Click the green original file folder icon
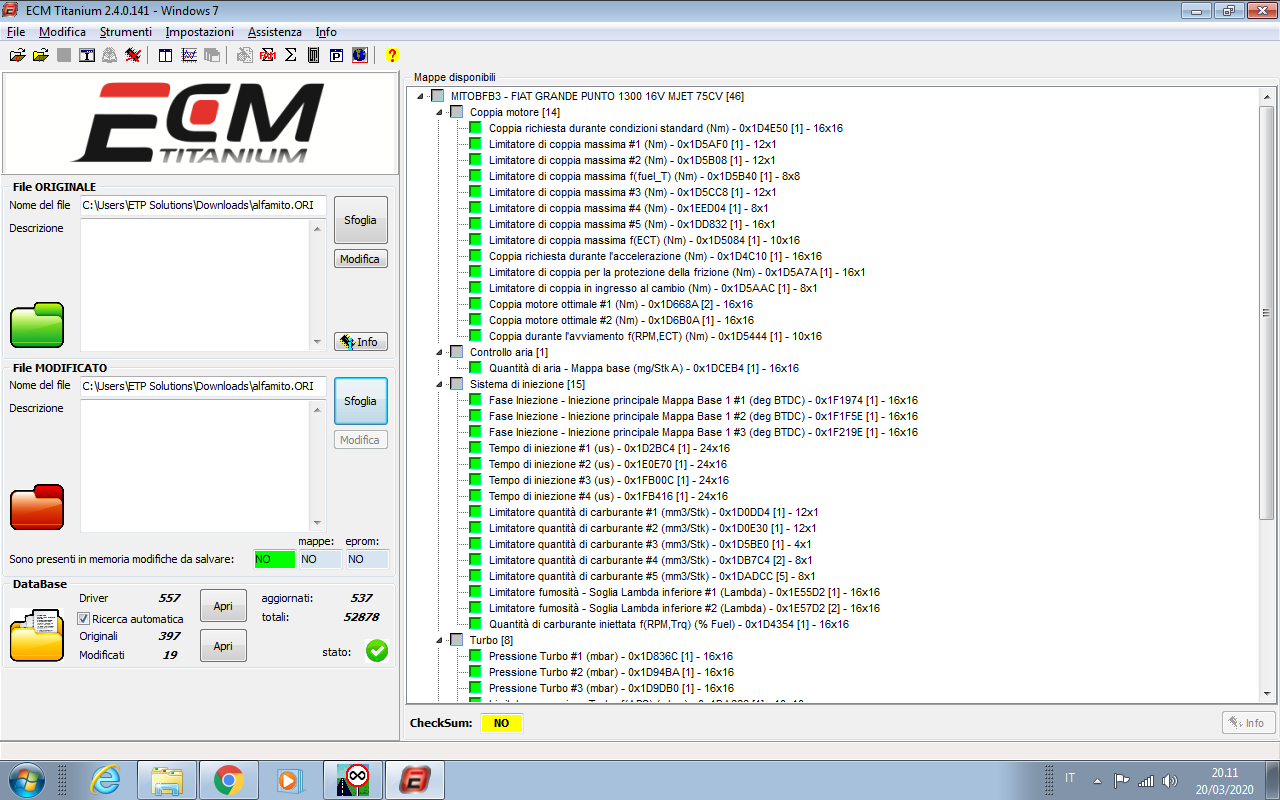The image size is (1280, 800). click(x=37, y=325)
